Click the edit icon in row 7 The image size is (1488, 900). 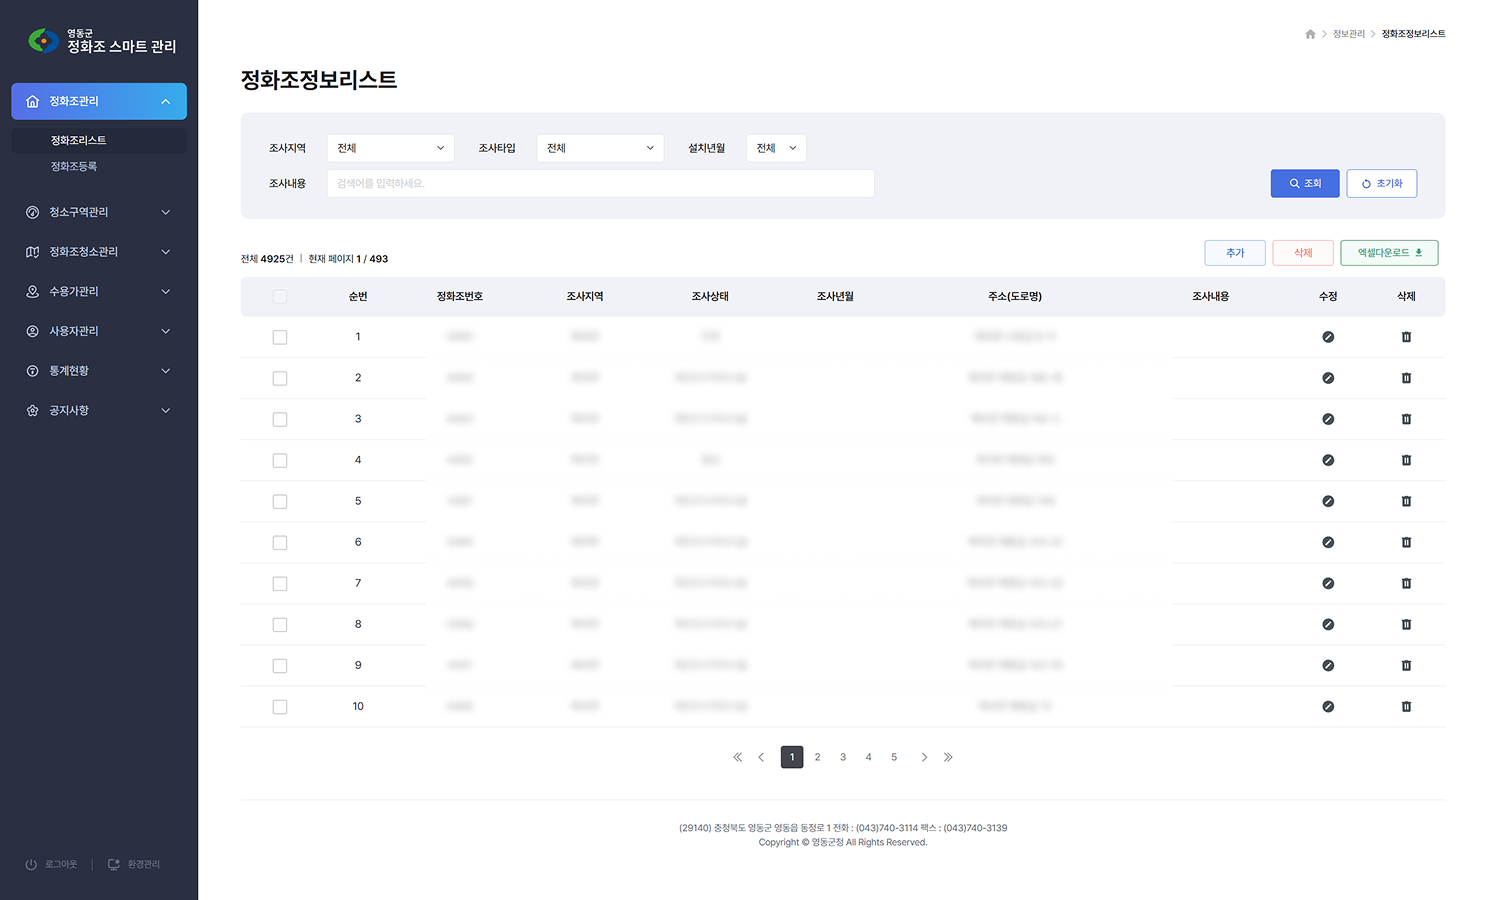click(x=1328, y=583)
